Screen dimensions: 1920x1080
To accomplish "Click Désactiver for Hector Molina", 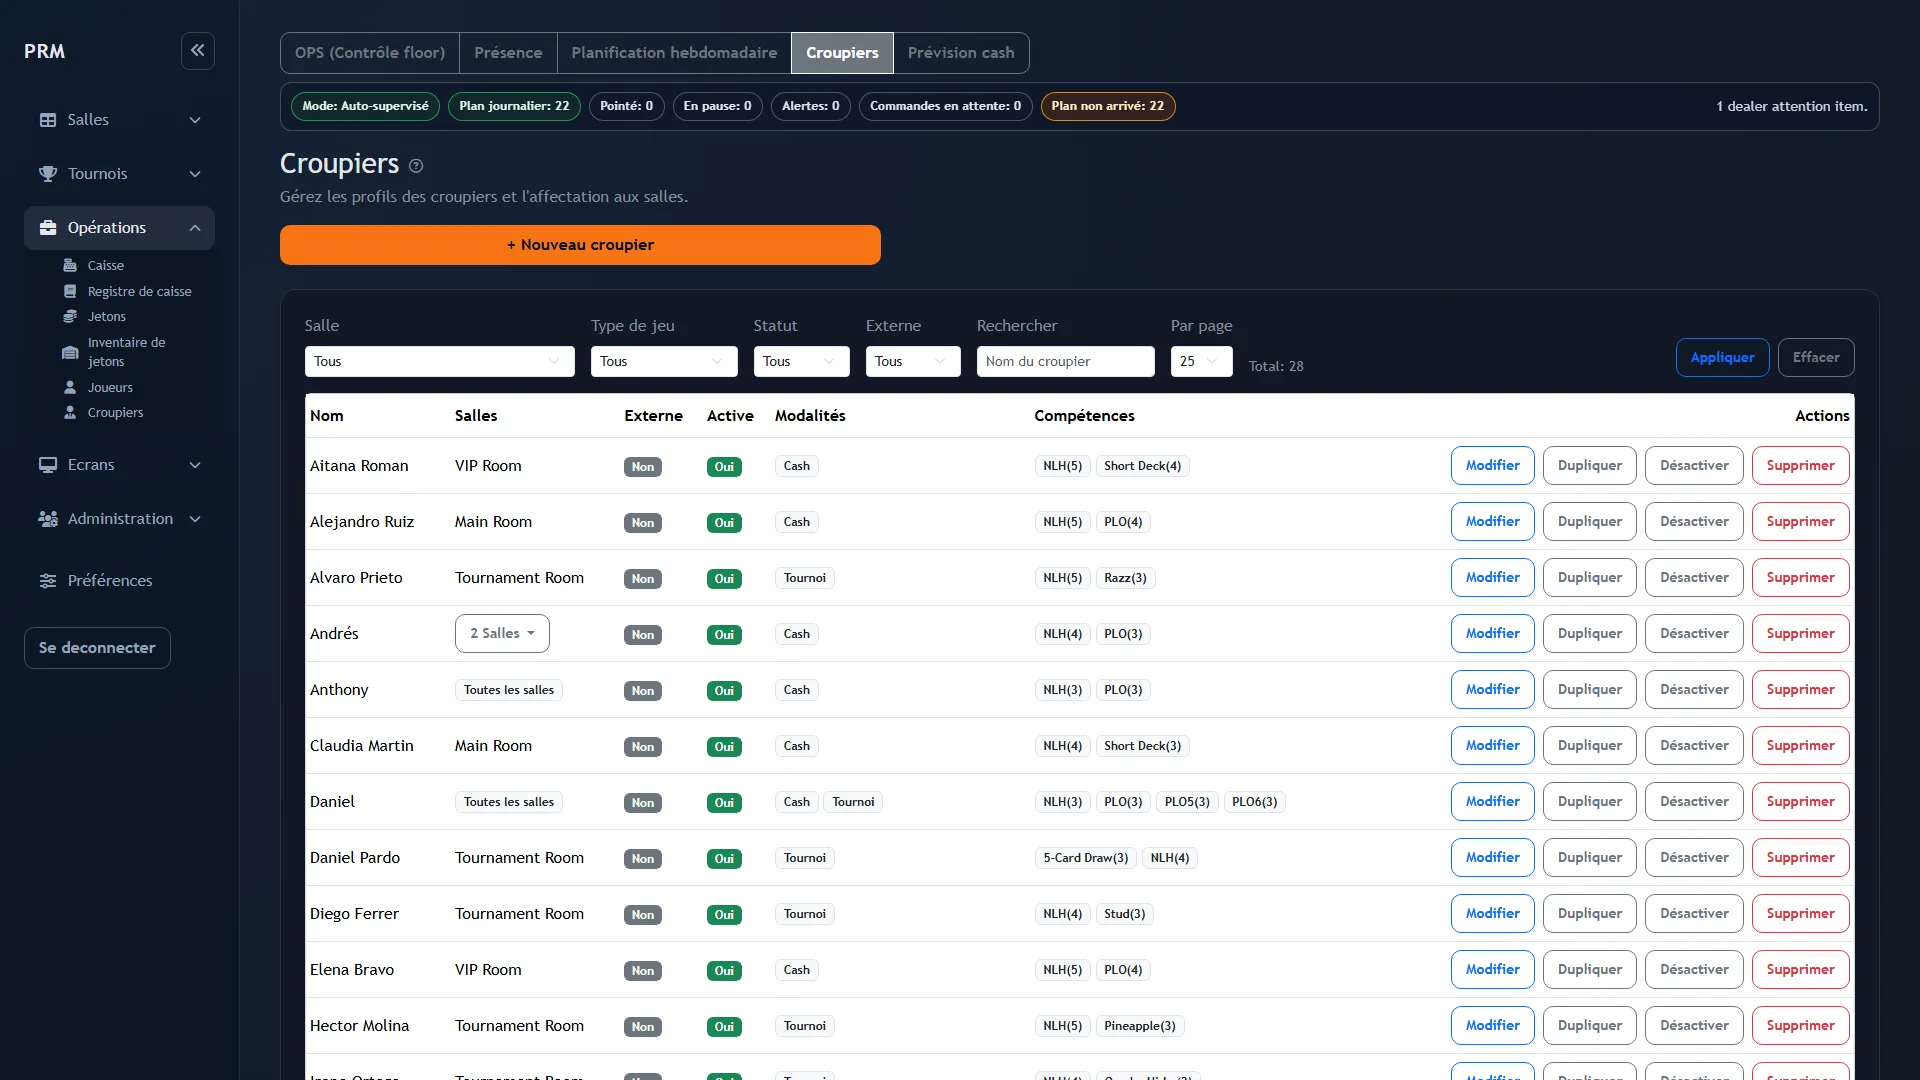I will point(1694,1025).
